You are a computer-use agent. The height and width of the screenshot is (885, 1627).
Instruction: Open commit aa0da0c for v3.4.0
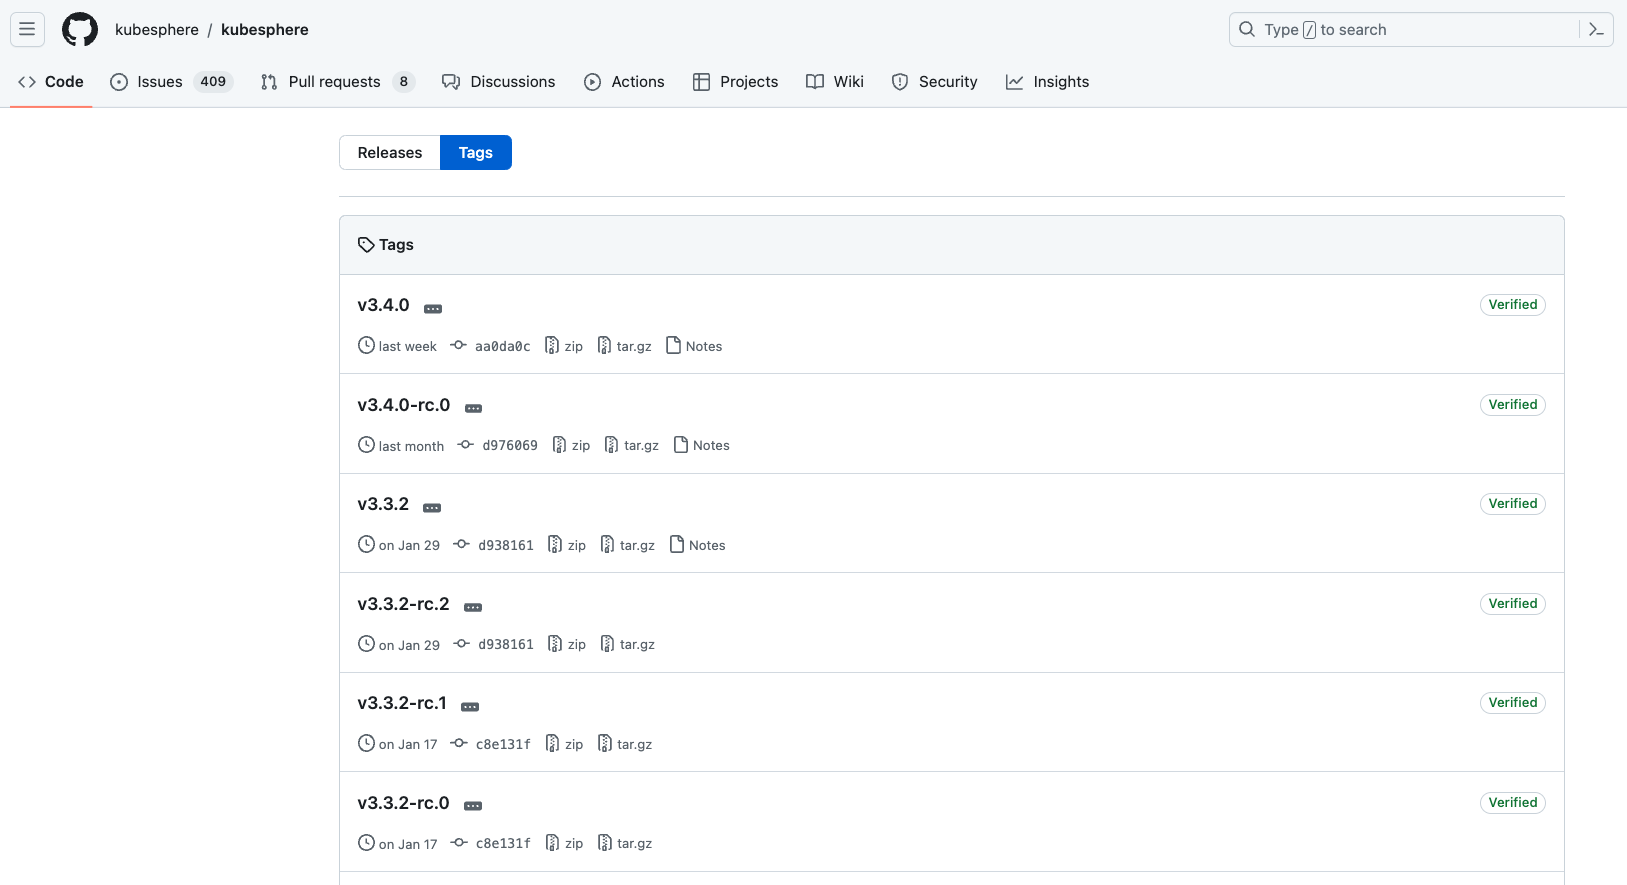tap(491, 346)
